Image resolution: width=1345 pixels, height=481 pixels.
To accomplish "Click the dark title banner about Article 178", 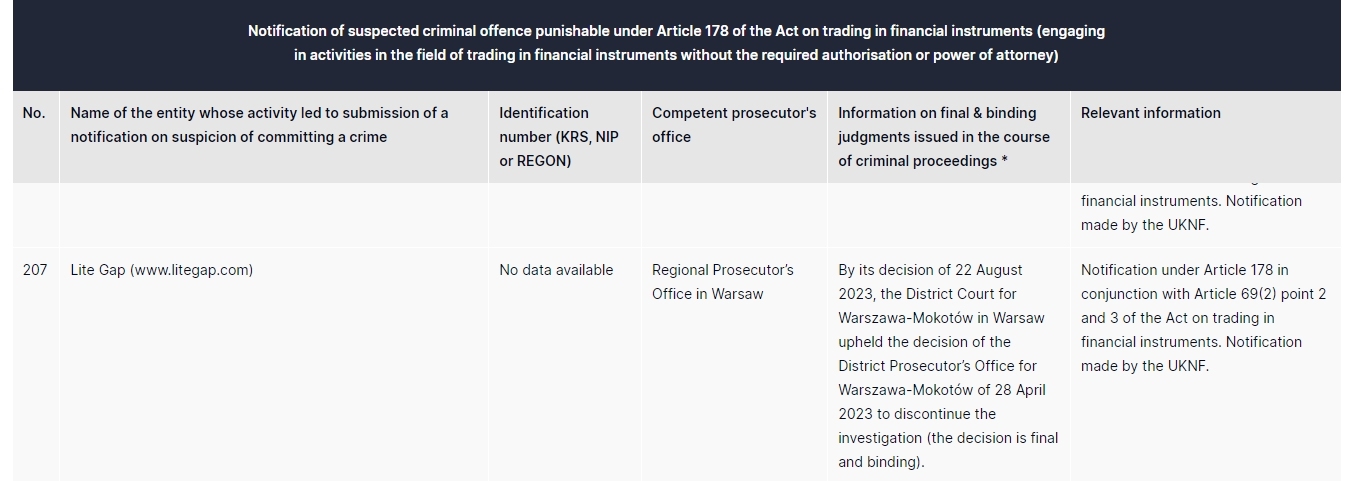I will tap(676, 43).
